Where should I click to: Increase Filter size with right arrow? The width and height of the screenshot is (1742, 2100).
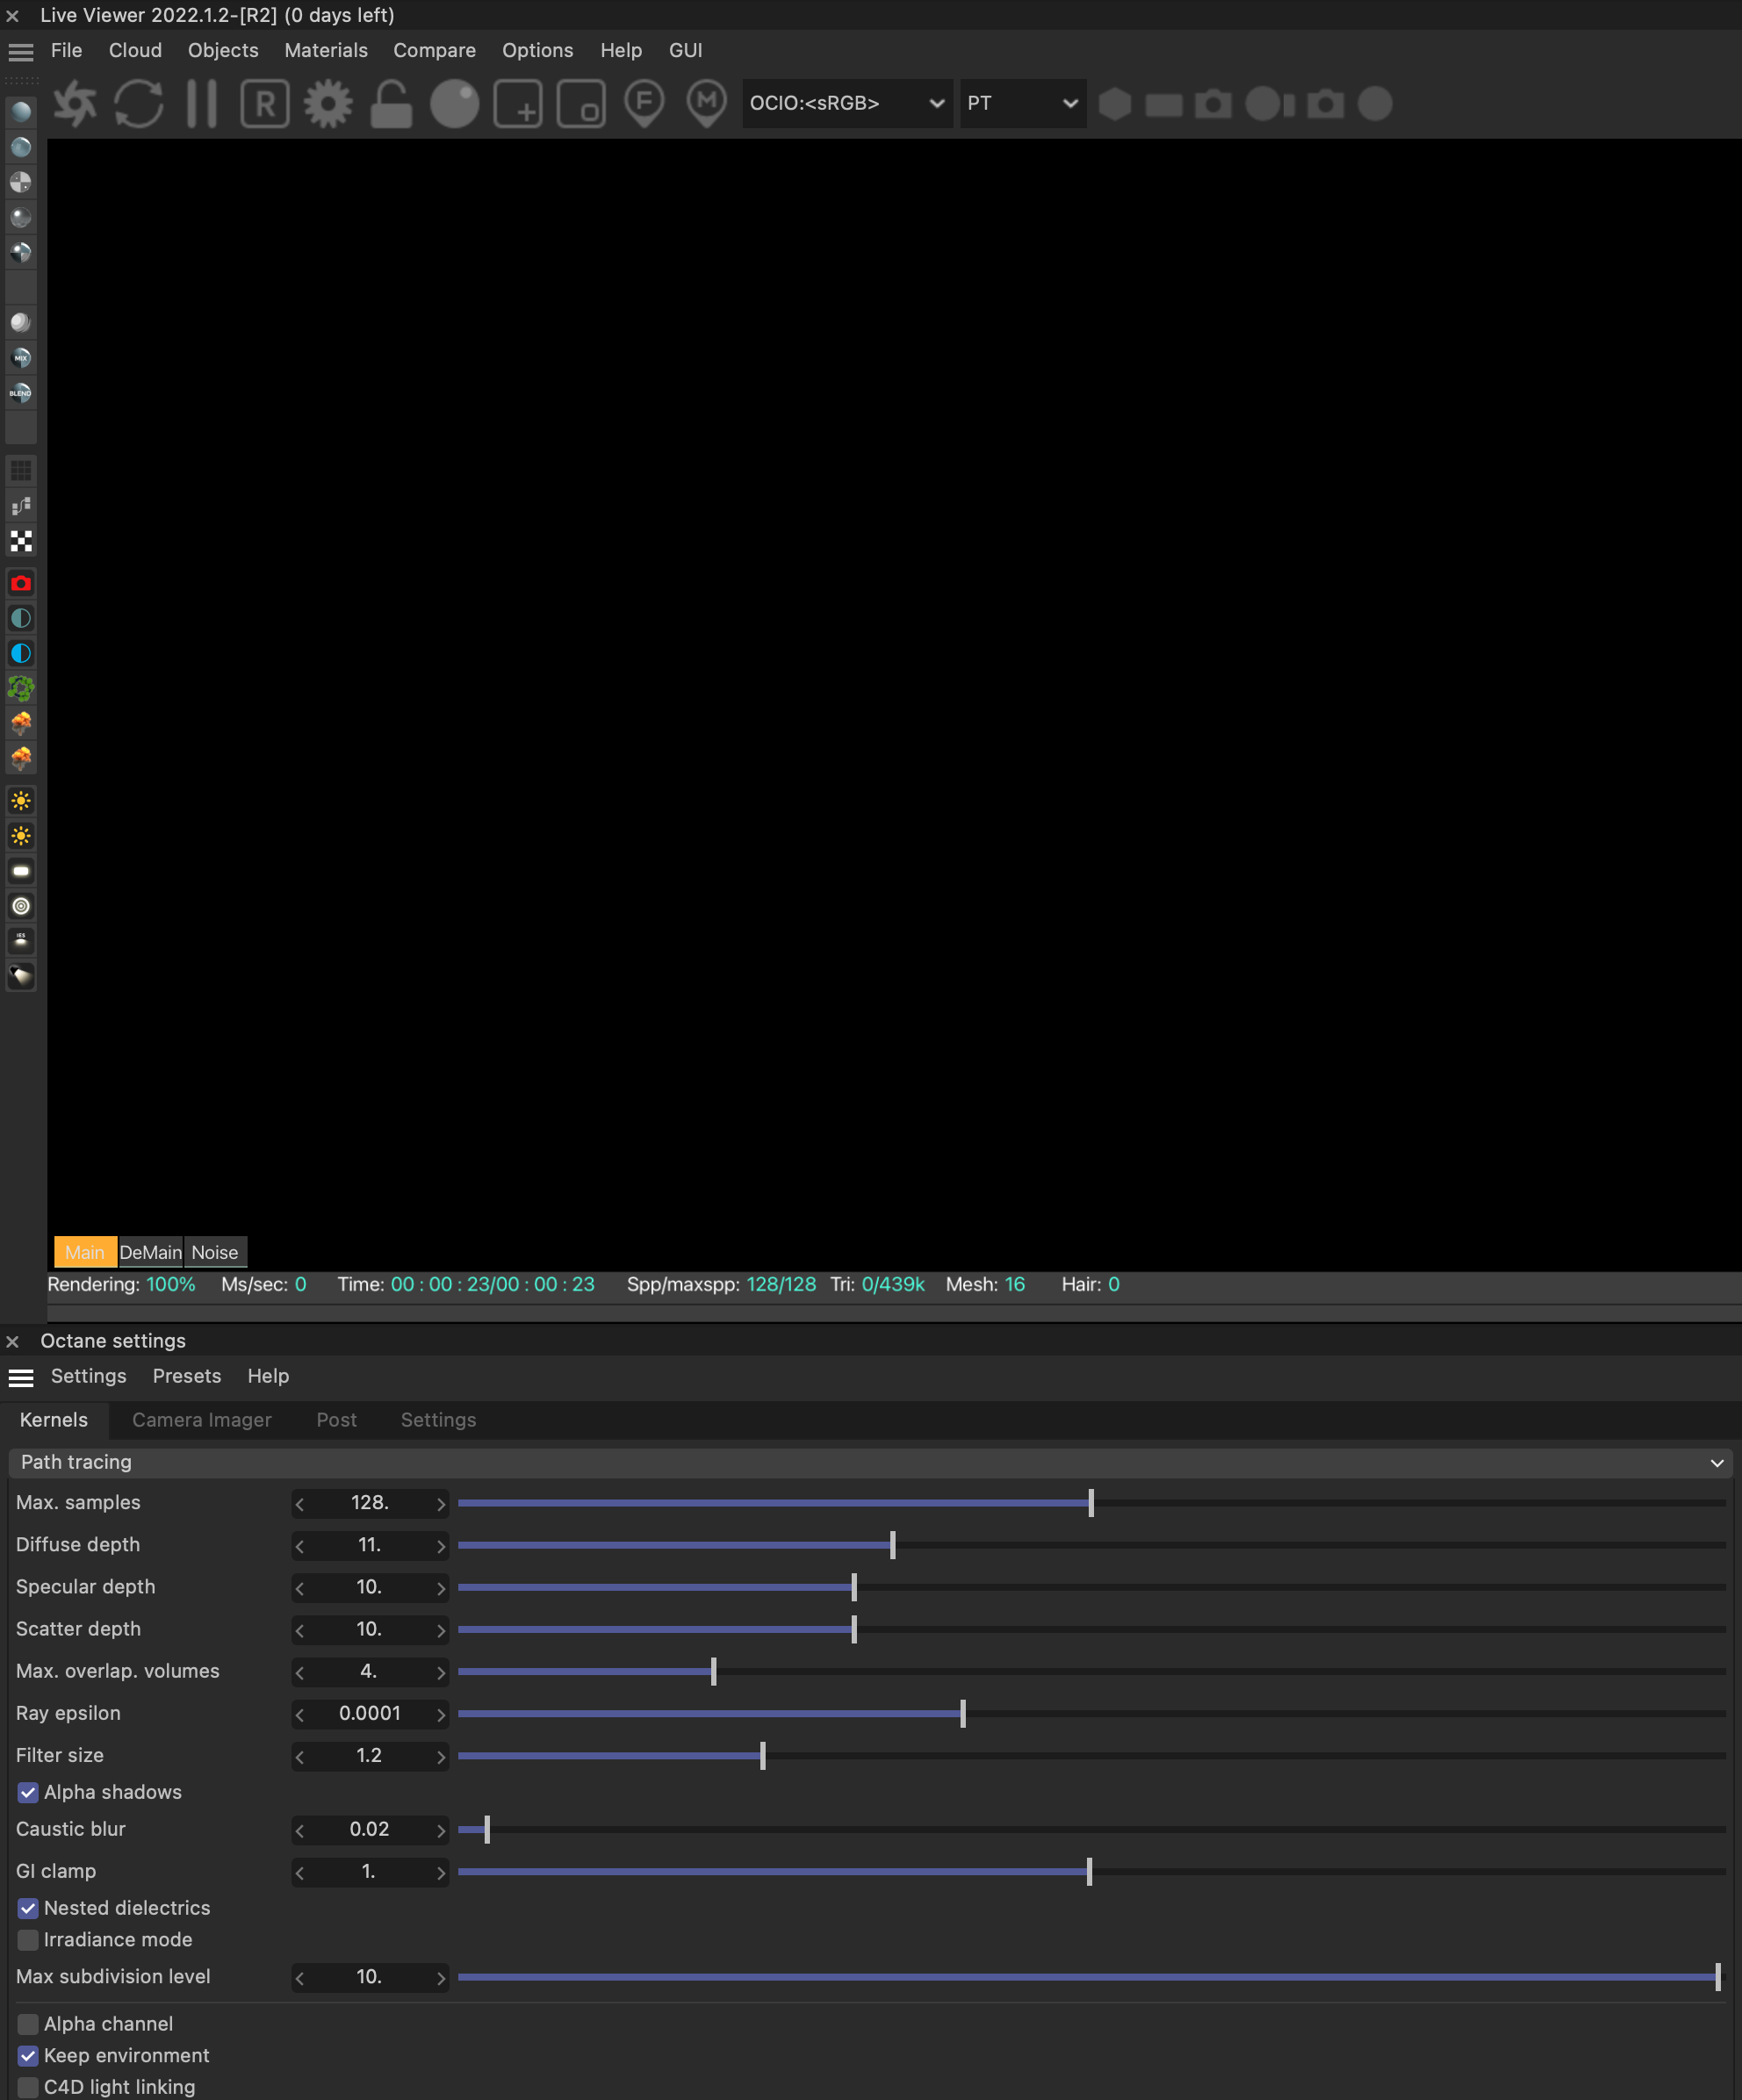[440, 1756]
